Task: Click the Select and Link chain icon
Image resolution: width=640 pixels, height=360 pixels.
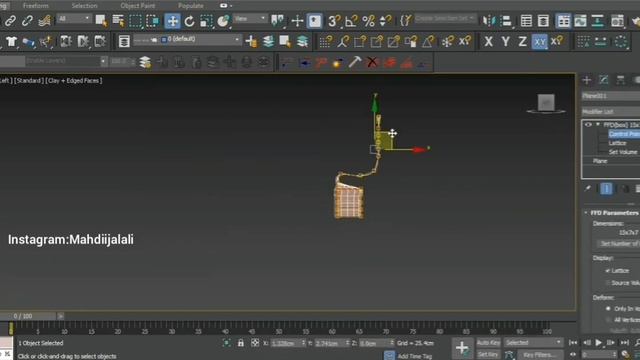Action: click(10, 20)
